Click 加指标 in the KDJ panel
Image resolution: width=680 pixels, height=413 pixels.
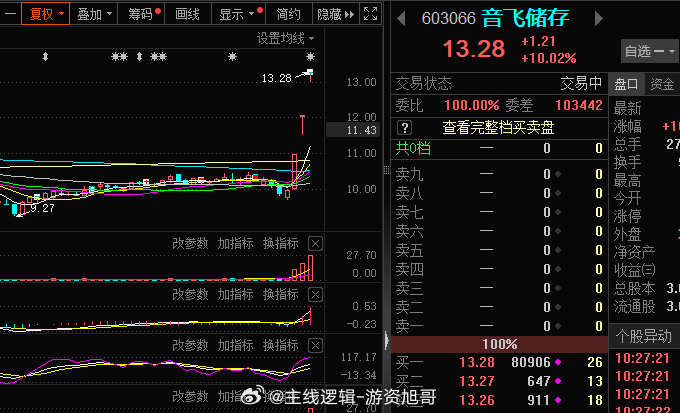(235, 345)
